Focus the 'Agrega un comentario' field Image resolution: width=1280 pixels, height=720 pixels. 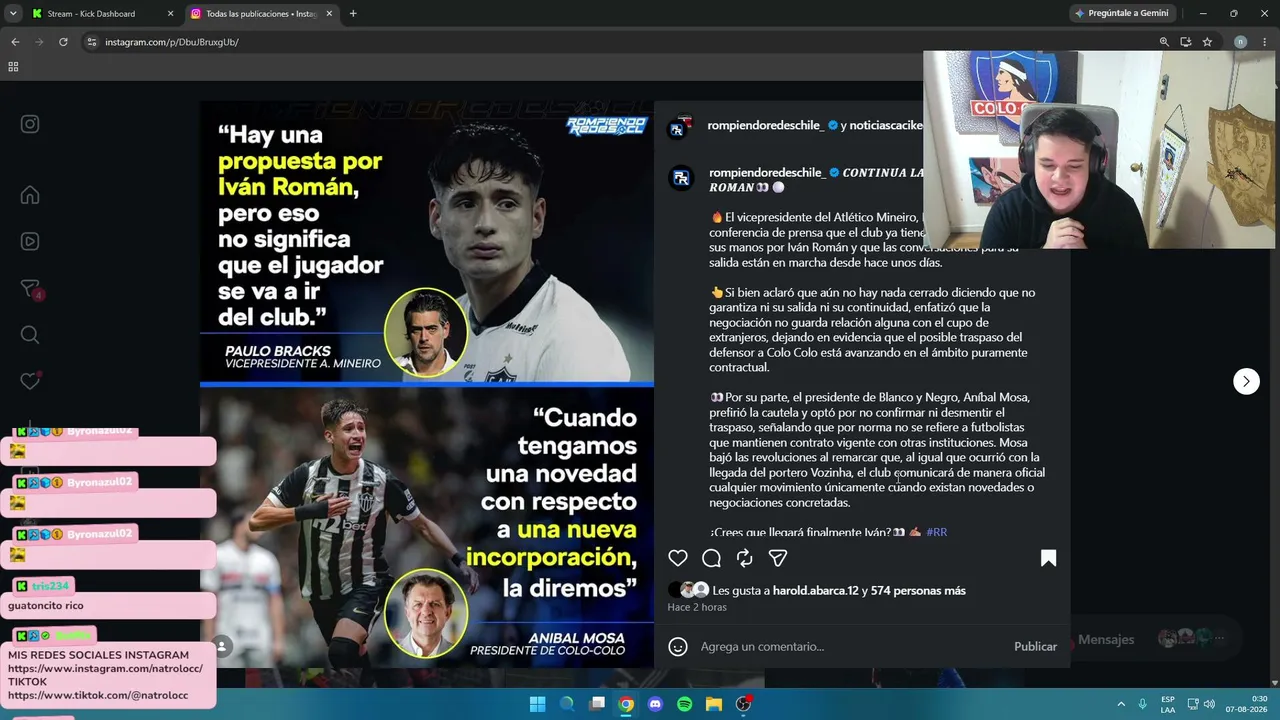(x=850, y=647)
